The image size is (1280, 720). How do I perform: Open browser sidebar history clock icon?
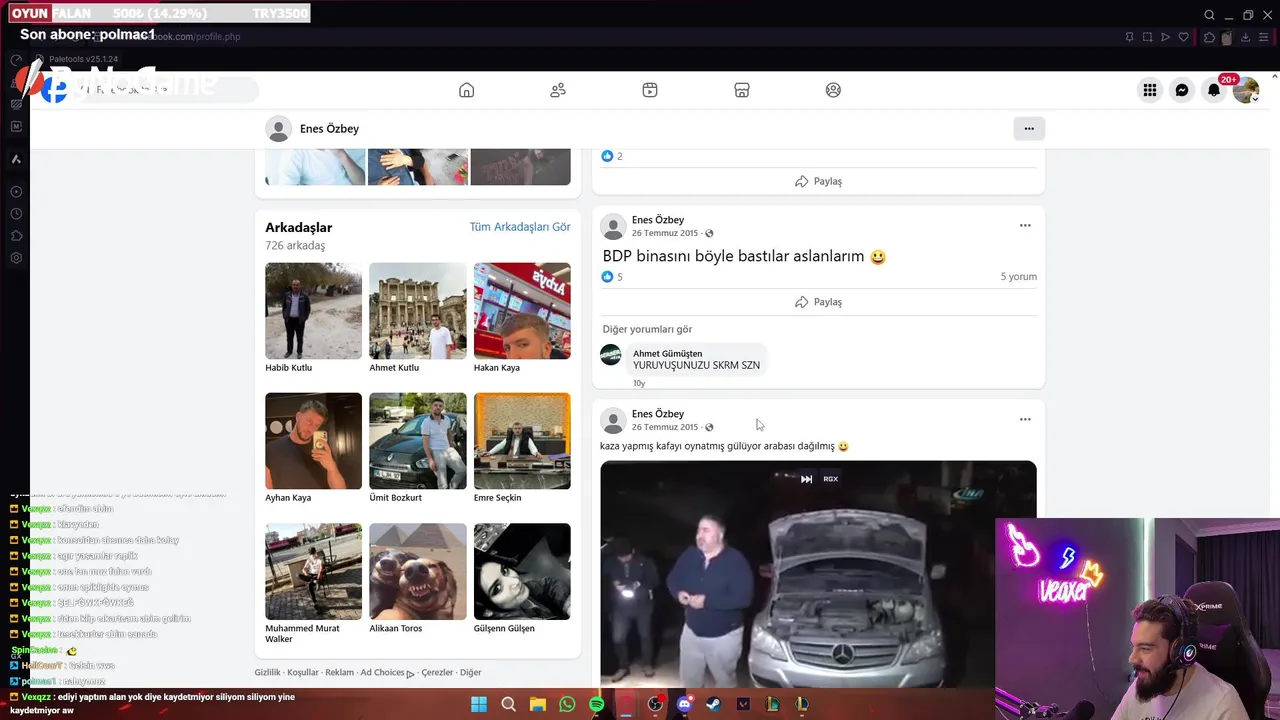pyautogui.click(x=16, y=214)
